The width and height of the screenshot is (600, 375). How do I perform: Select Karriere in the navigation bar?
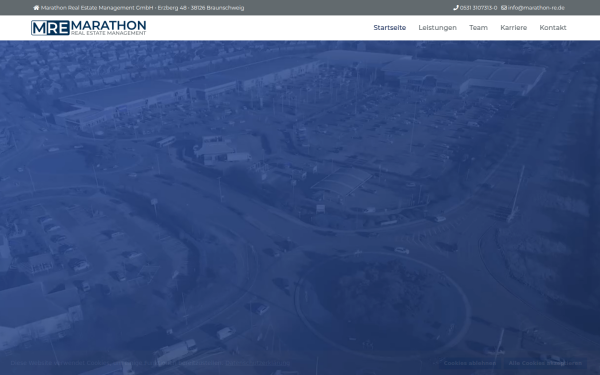pos(514,28)
